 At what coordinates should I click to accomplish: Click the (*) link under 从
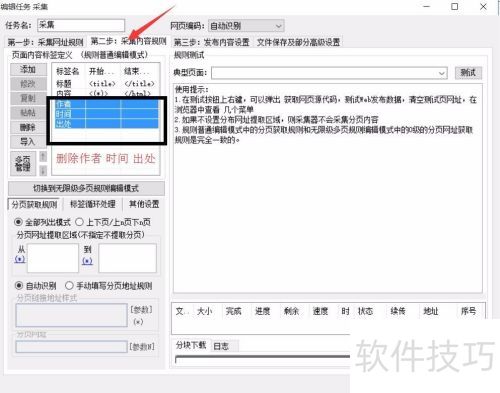point(20,259)
